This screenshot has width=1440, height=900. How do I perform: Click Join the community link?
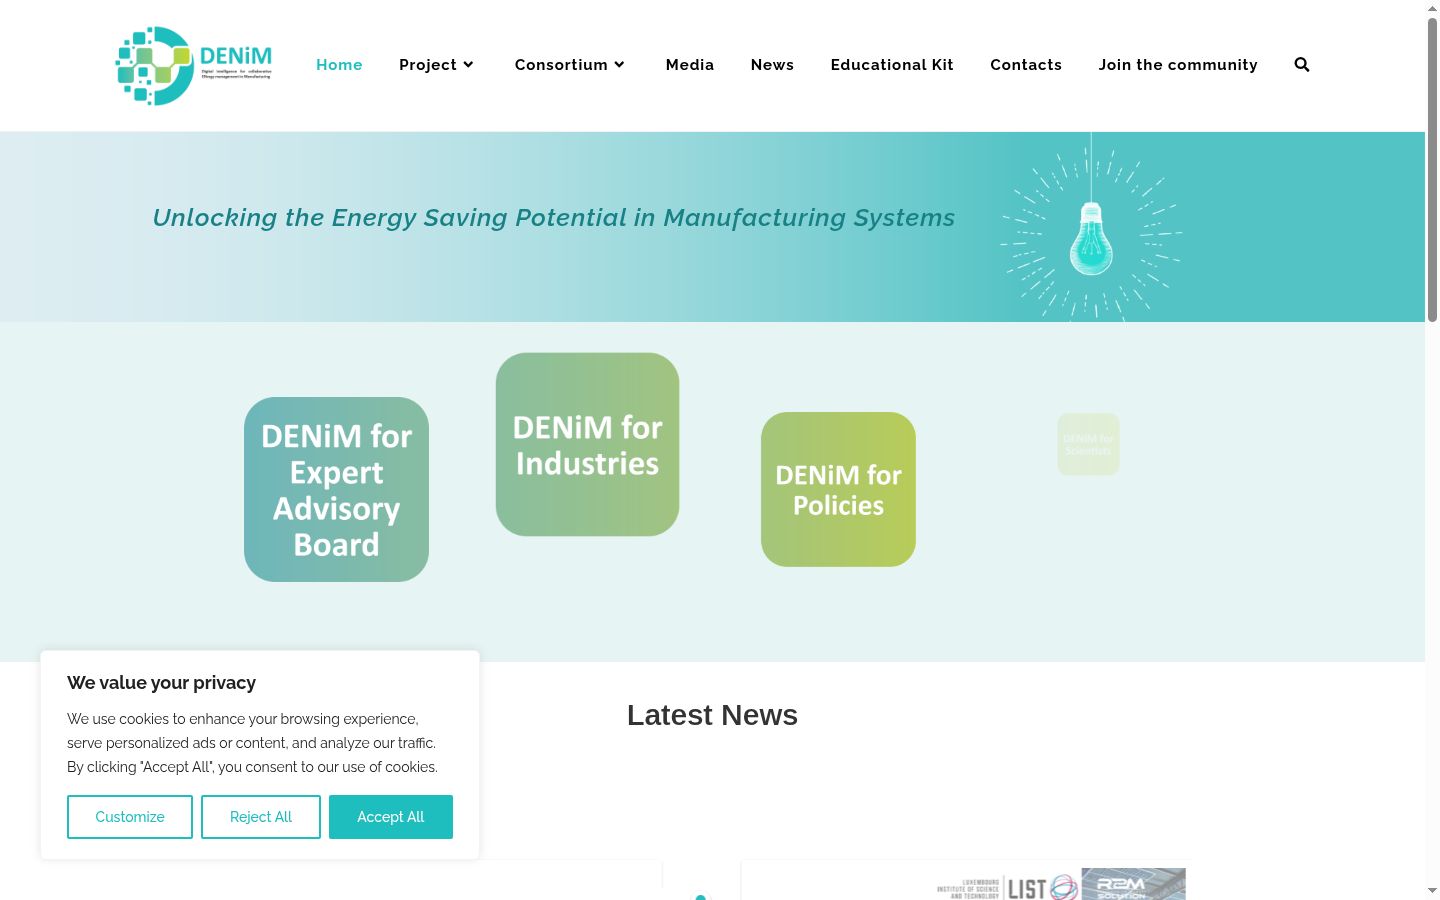pos(1178,65)
